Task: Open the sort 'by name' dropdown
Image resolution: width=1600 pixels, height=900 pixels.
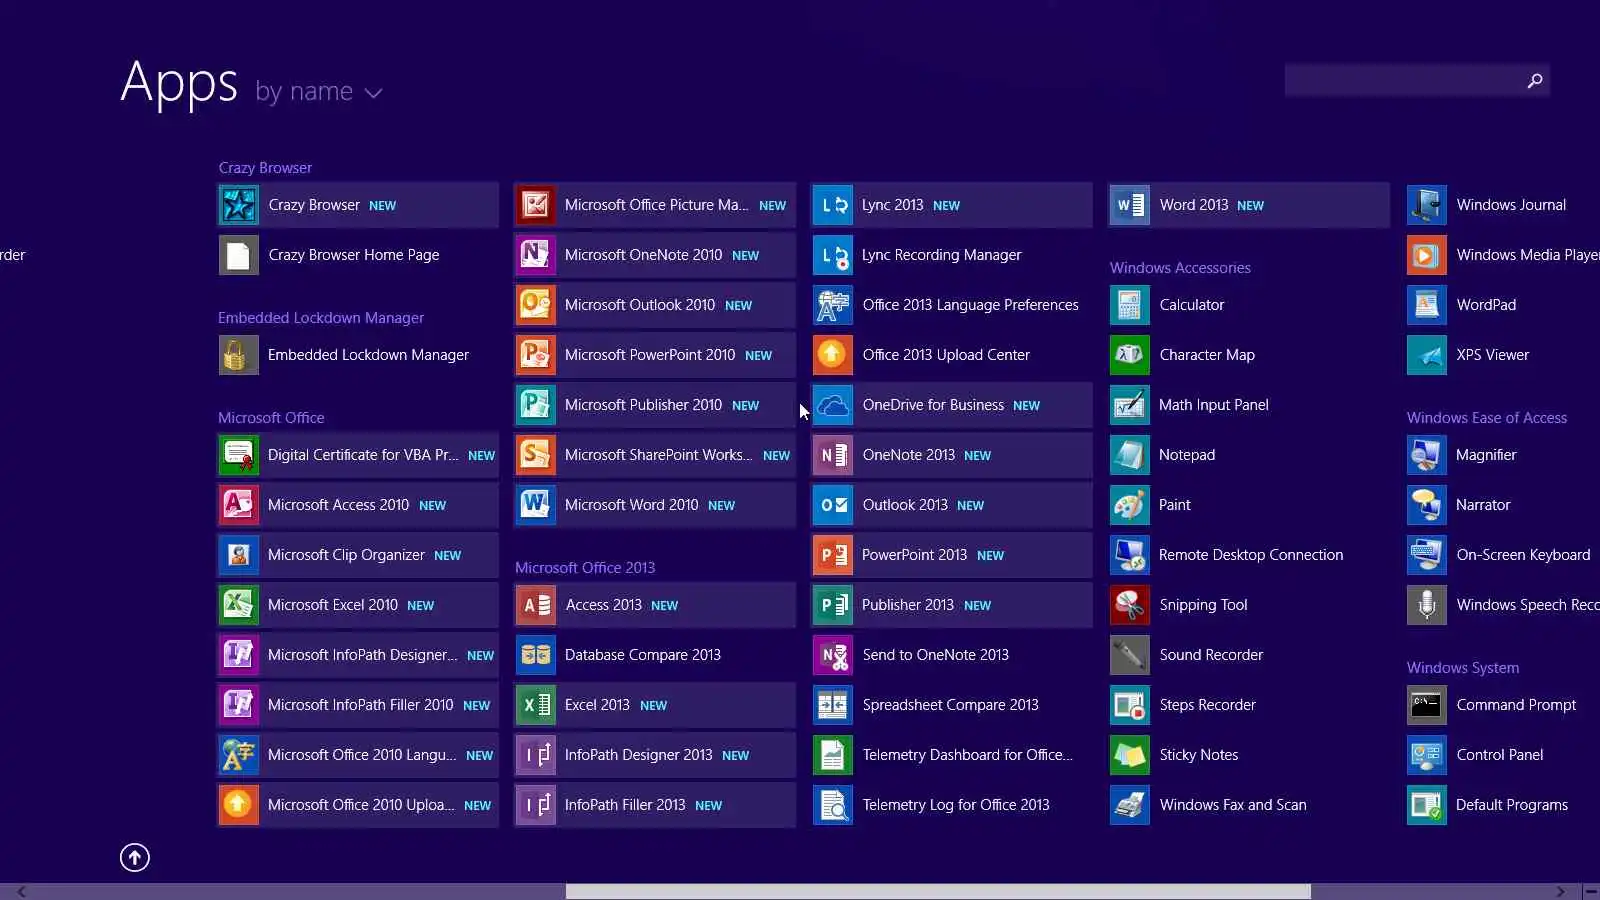Action: pos(319,92)
